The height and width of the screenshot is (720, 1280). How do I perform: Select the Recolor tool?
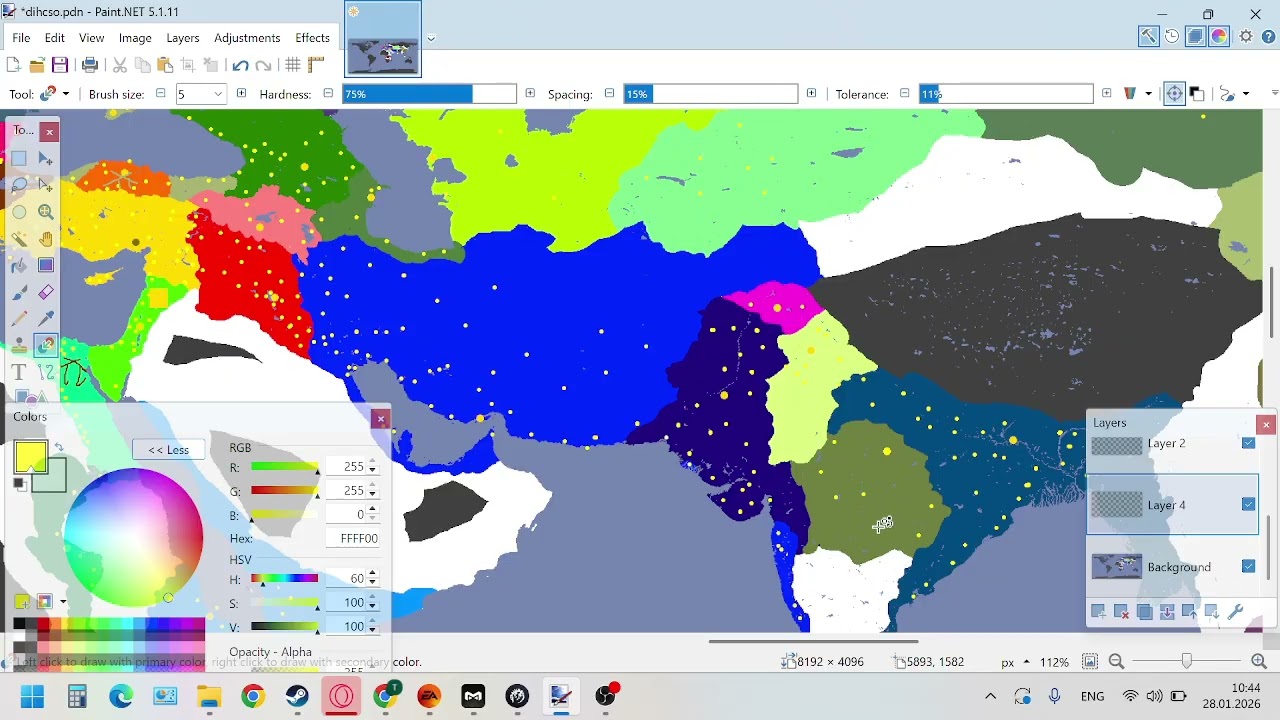tap(46, 346)
